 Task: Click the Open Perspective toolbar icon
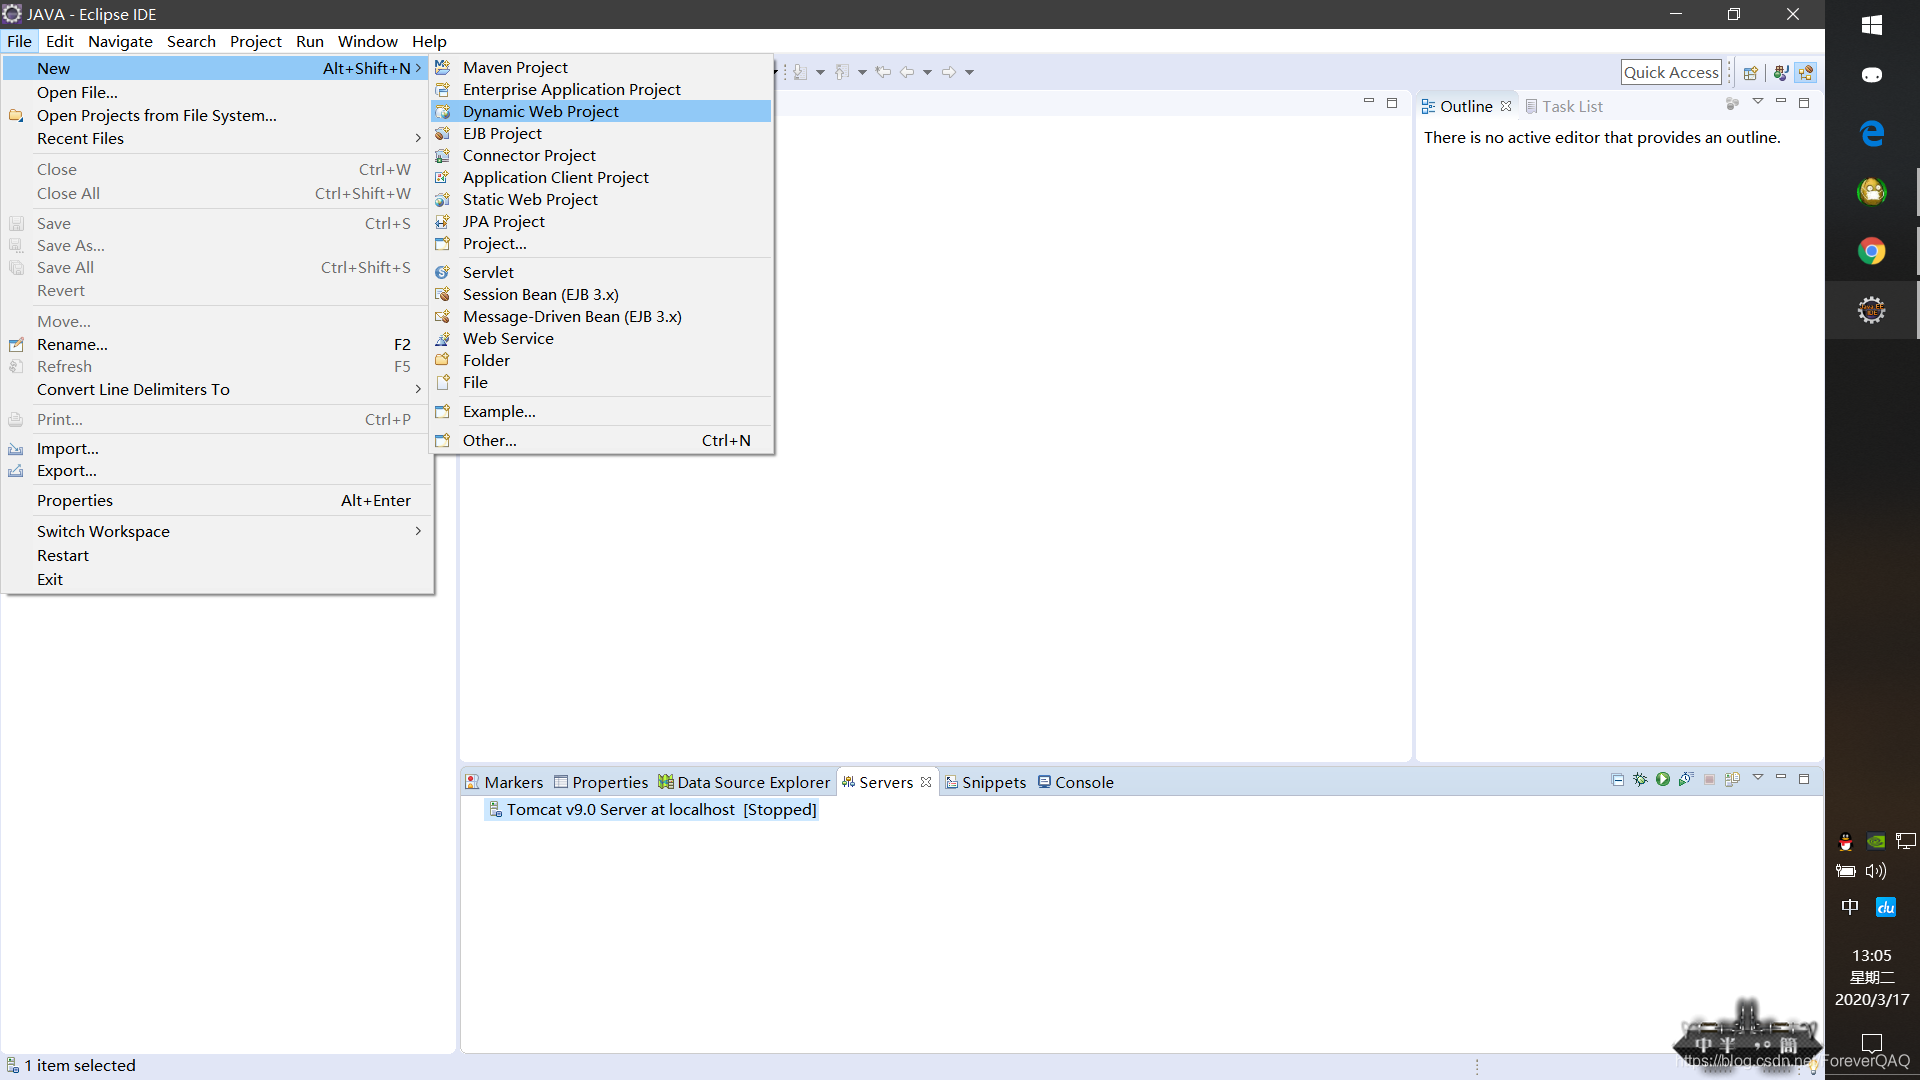click(x=1750, y=73)
